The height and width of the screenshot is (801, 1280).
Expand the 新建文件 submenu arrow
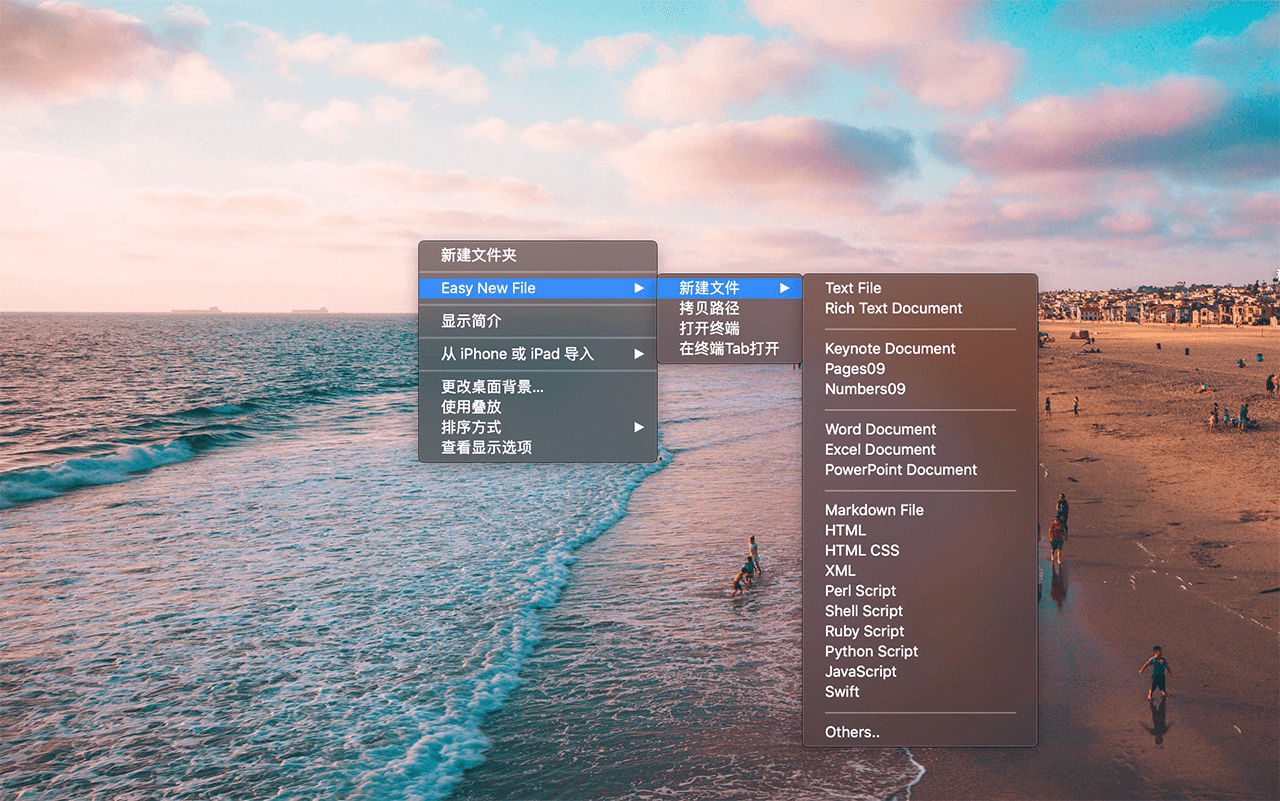tap(785, 288)
